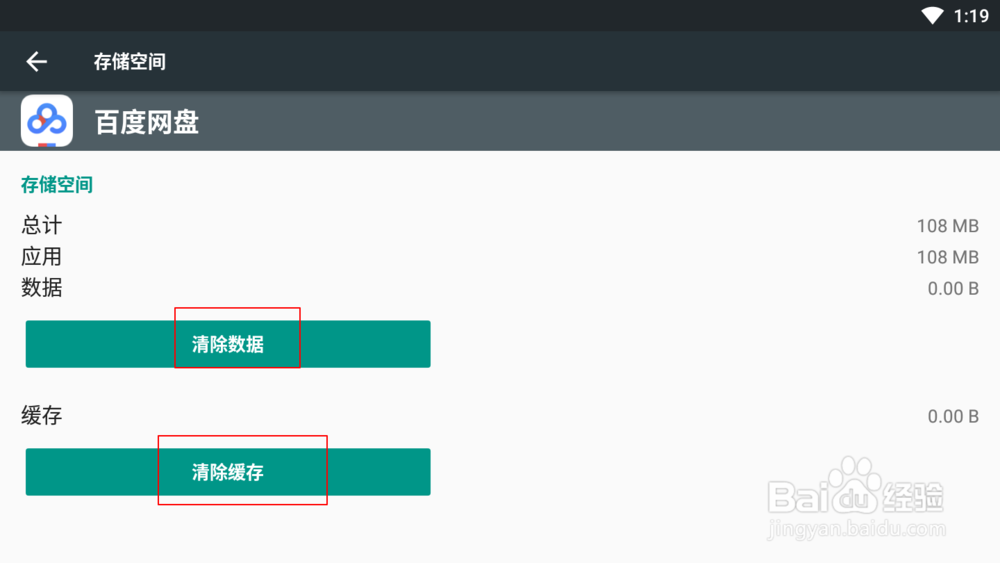This screenshot has width=1000, height=563.
Task: Click the 百度网盘 app name
Action: tap(147, 122)
